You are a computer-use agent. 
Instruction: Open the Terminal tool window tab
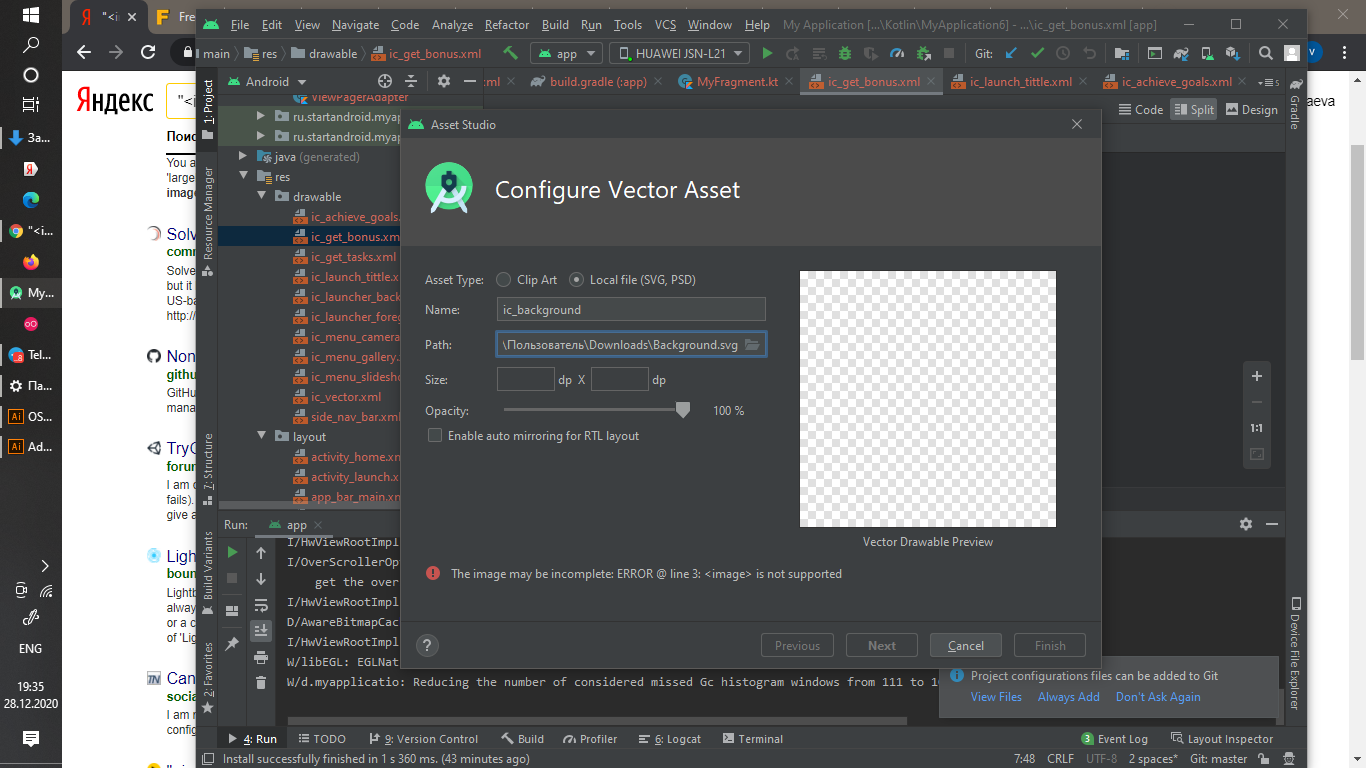(x=752, y=739)
